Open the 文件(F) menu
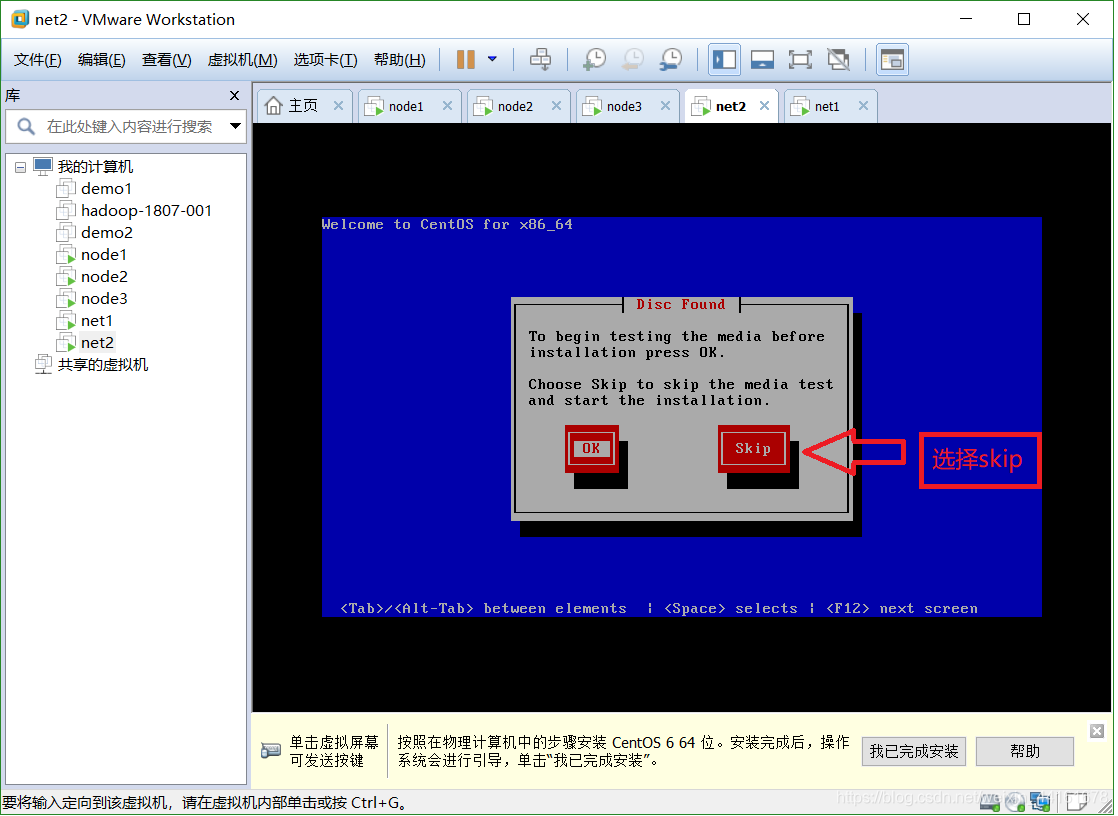This screenshot has width=1118, height=816. pyautogui.click(x=38, y=60)
